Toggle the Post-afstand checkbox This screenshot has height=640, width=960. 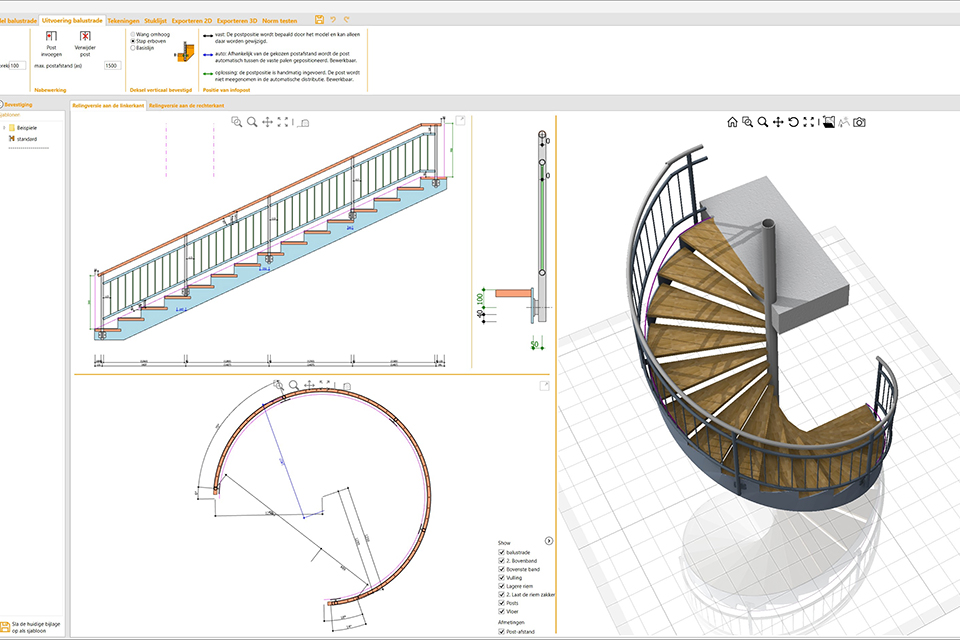(501, 631)
